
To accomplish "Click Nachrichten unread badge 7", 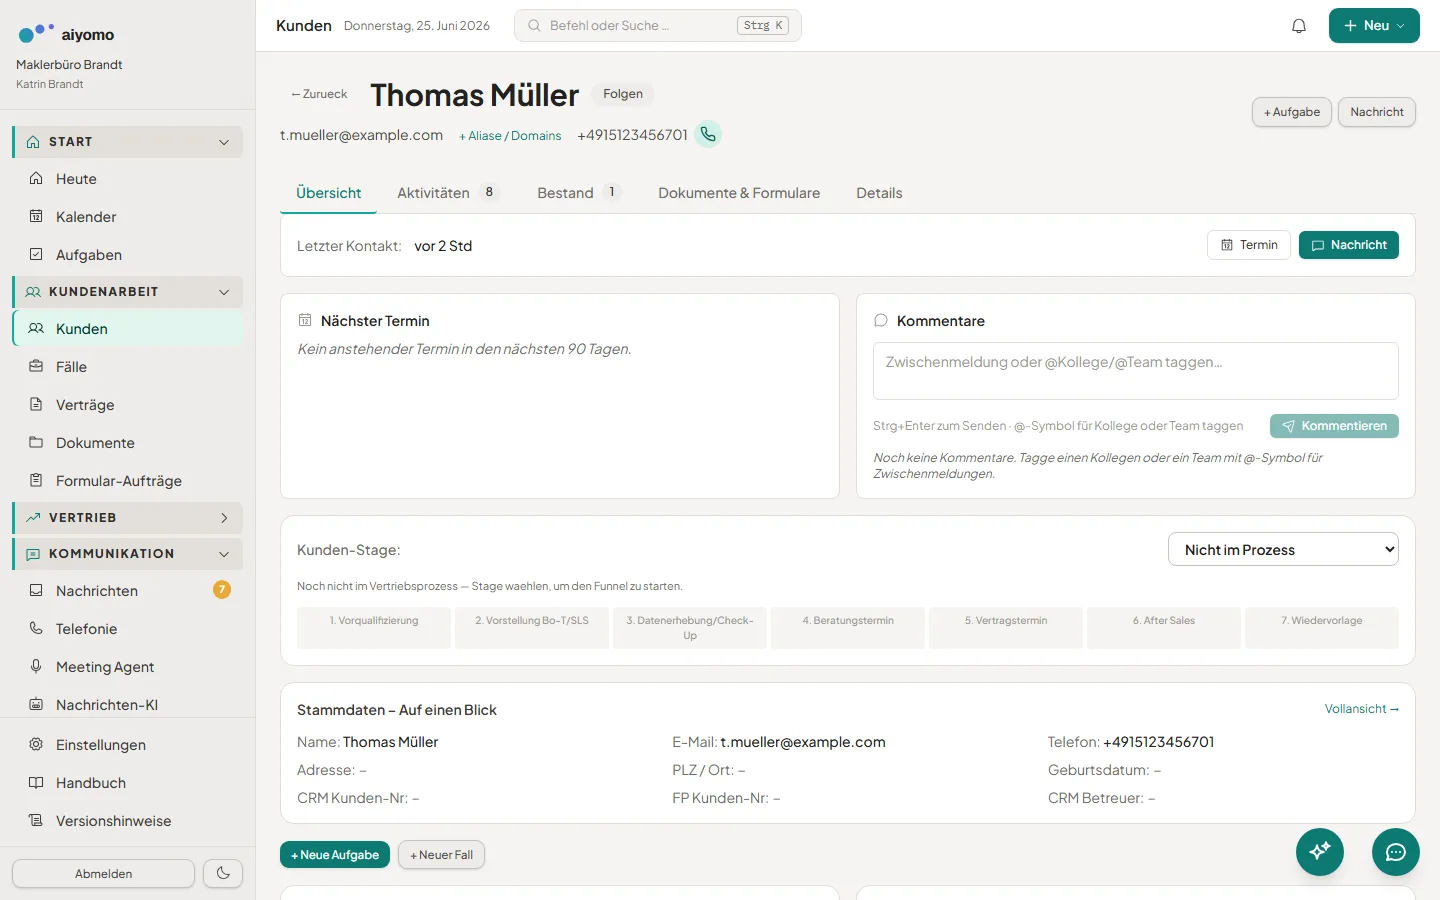I will [x=222, y=590].
